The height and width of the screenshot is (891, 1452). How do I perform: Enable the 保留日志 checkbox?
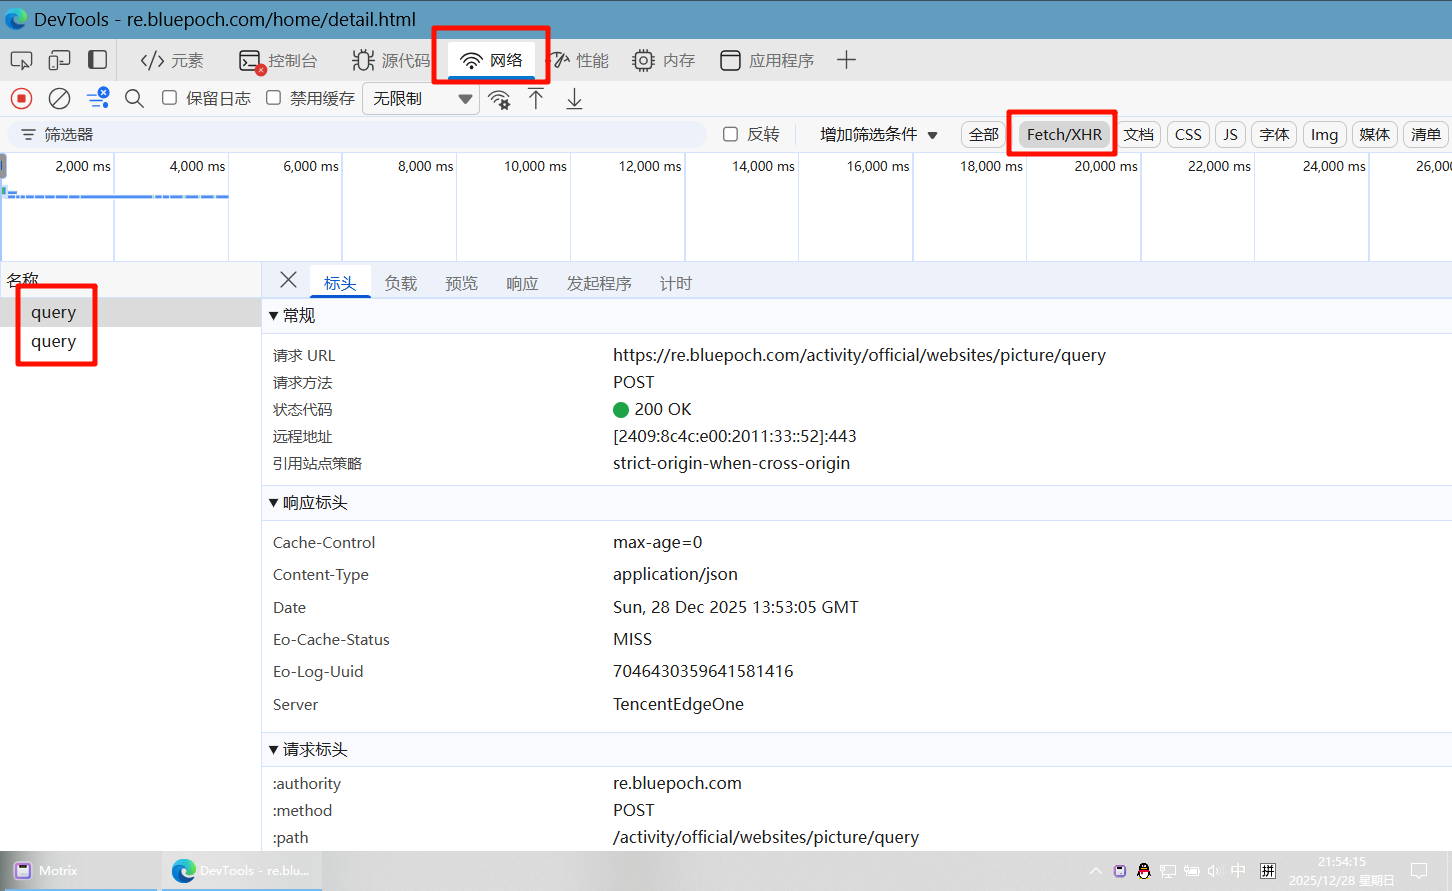170,98
